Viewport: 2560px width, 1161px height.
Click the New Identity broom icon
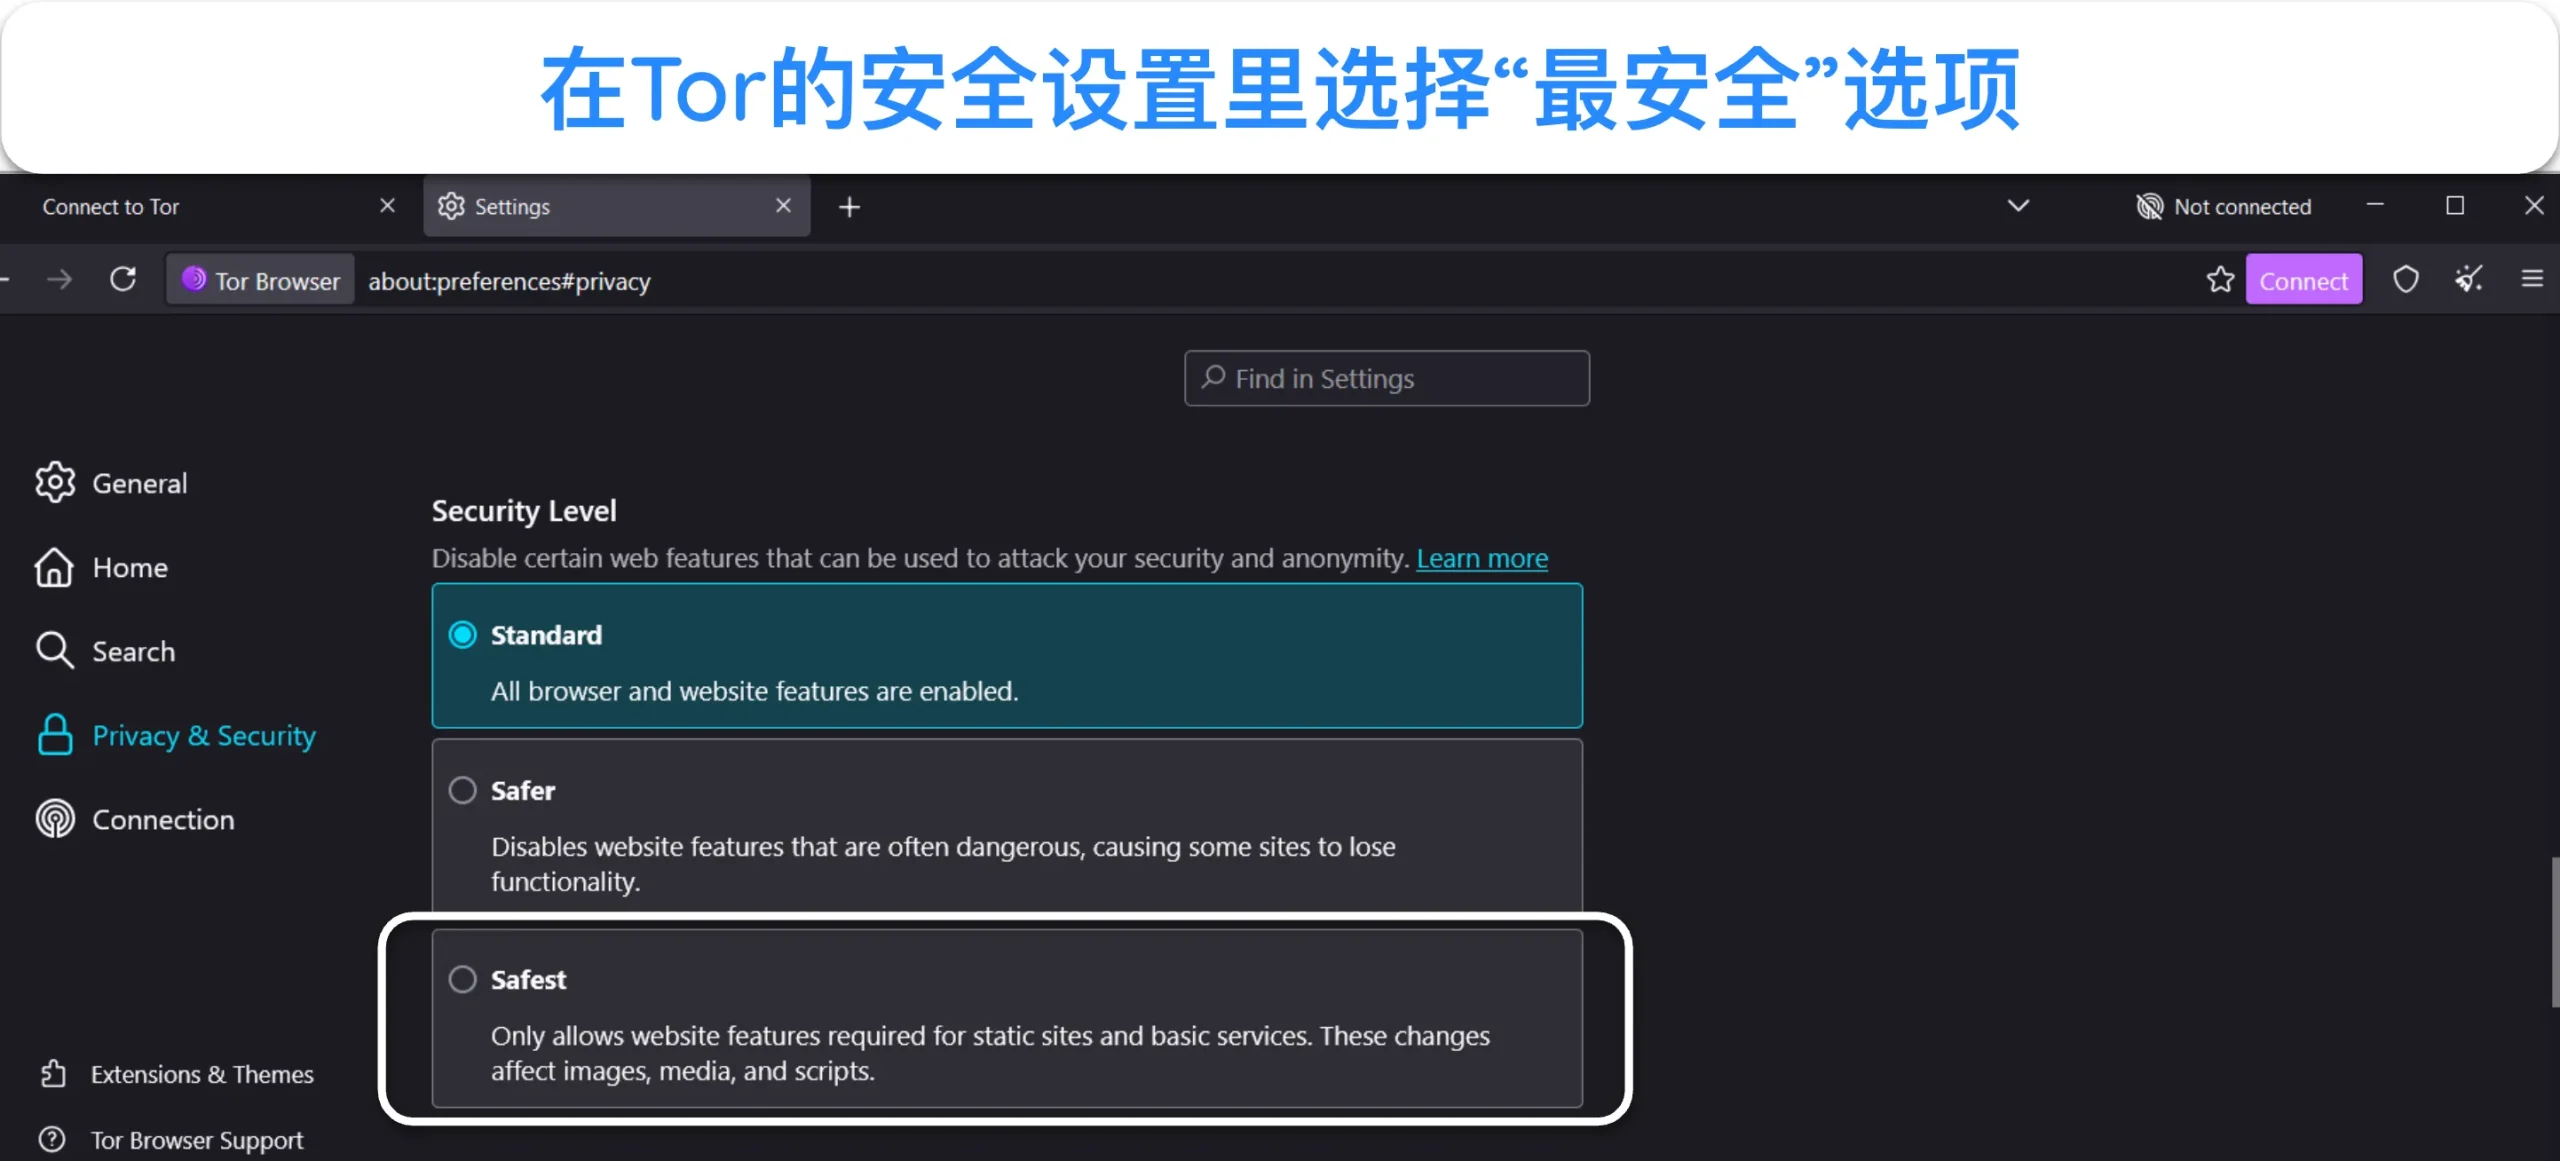(2469, 279)
